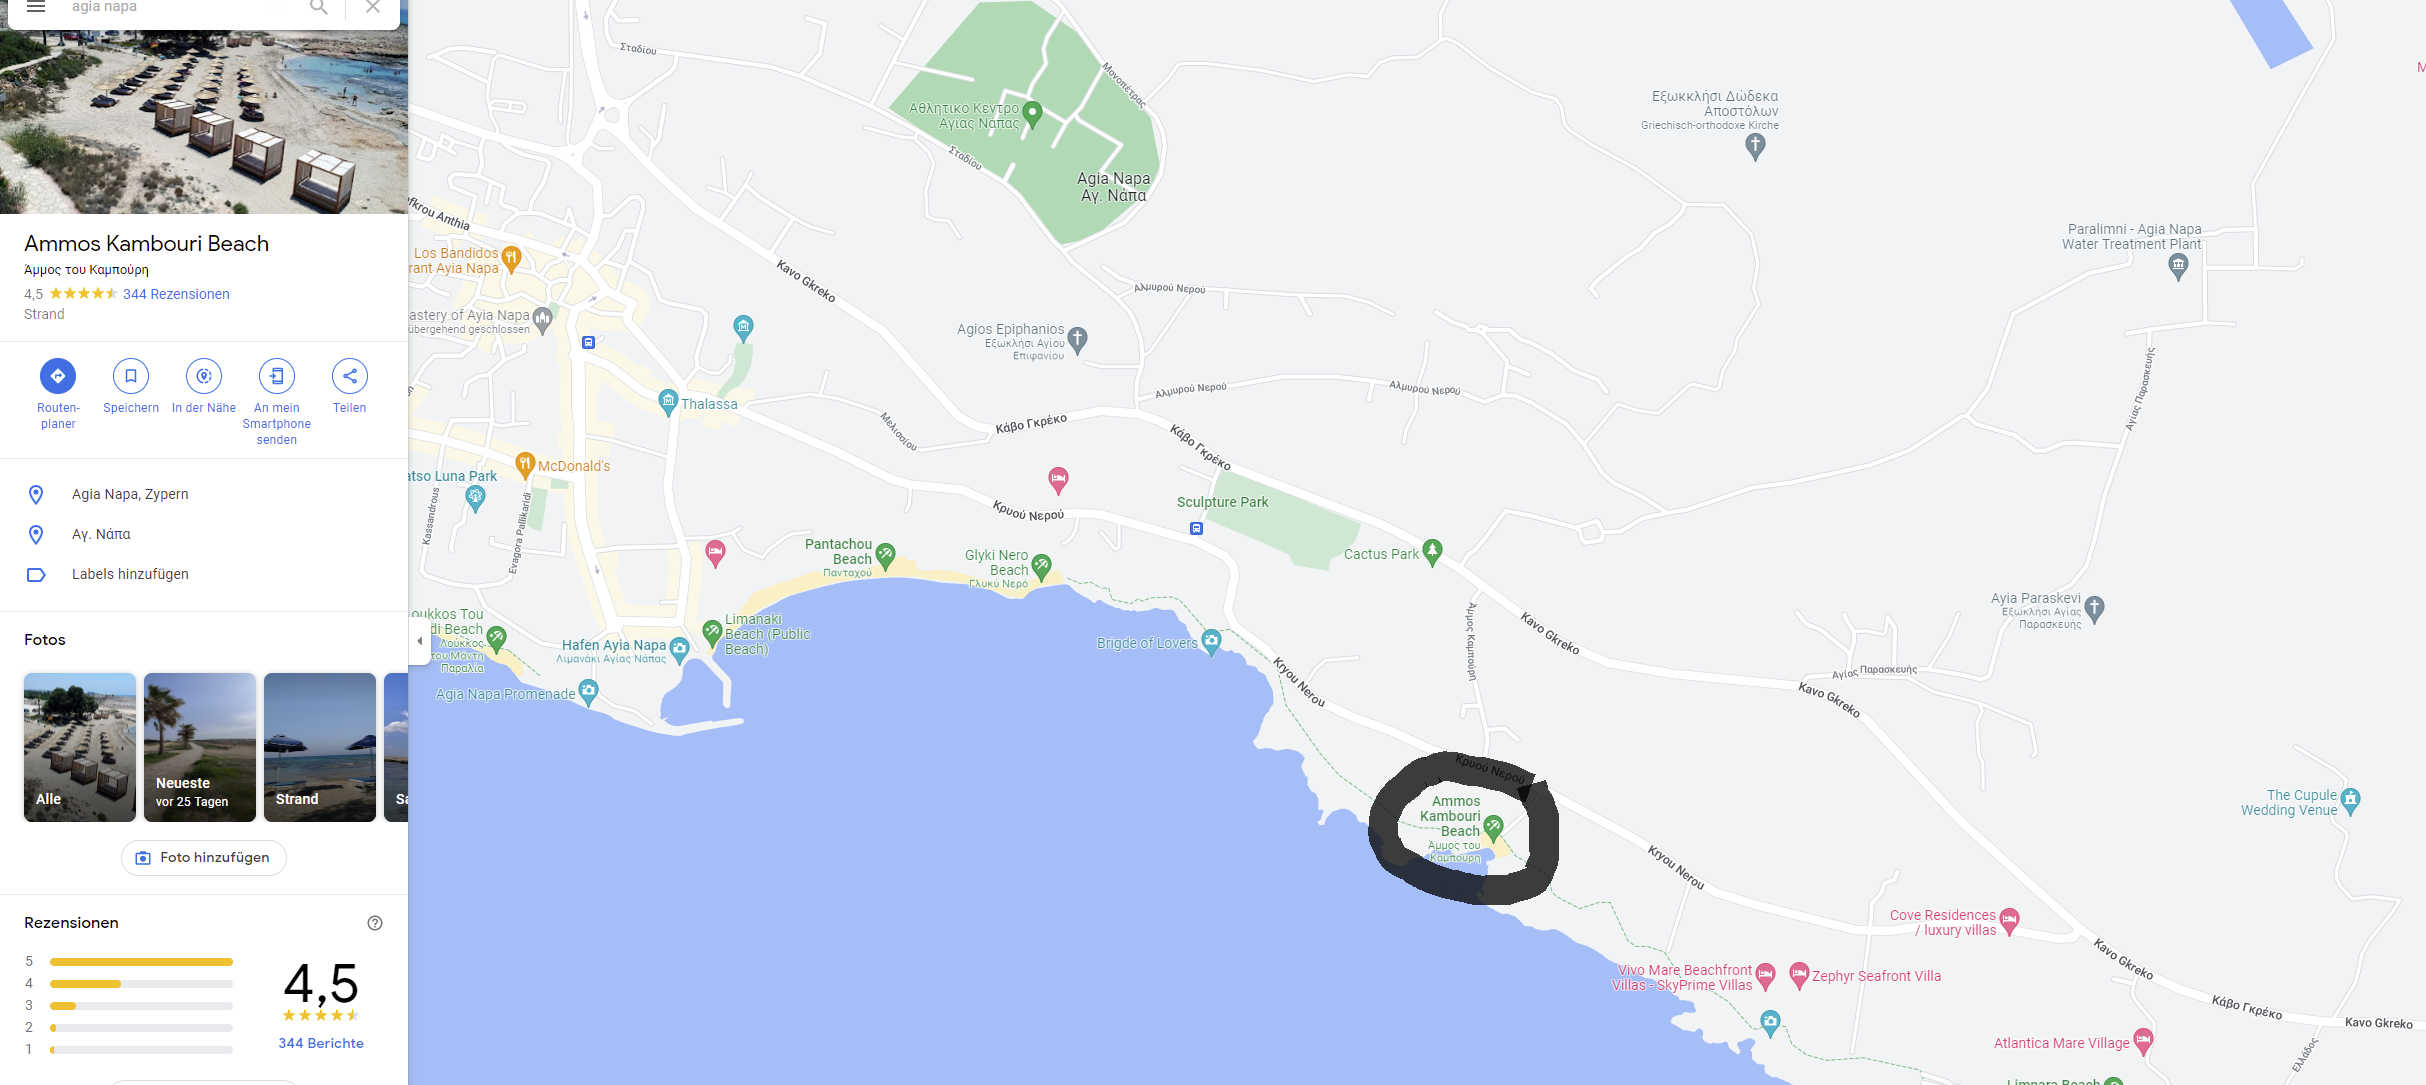Send to phone via Smartphone senden icon
This screenshot has height=1085, width=2426.
[x=277, y=376]
